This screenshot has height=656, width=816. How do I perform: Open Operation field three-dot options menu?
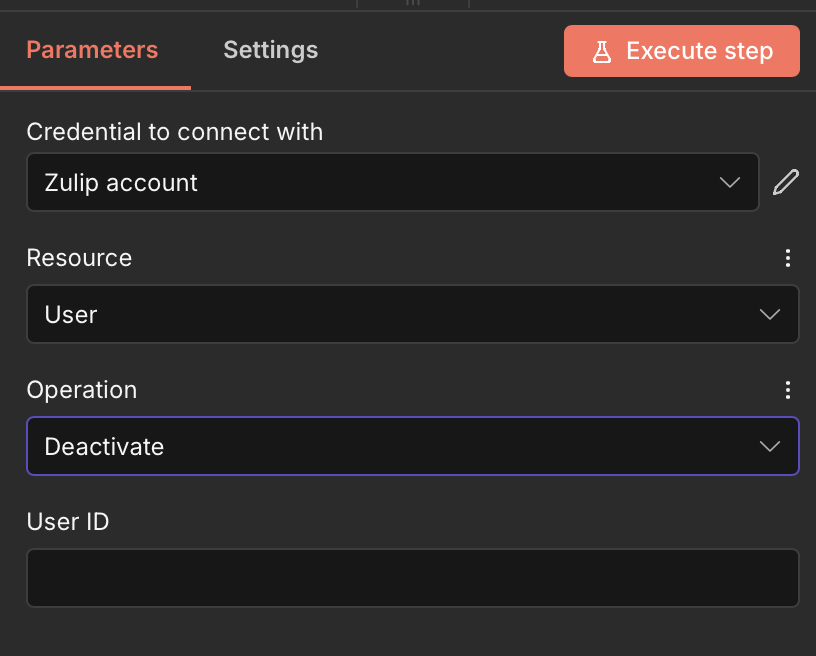787,390
